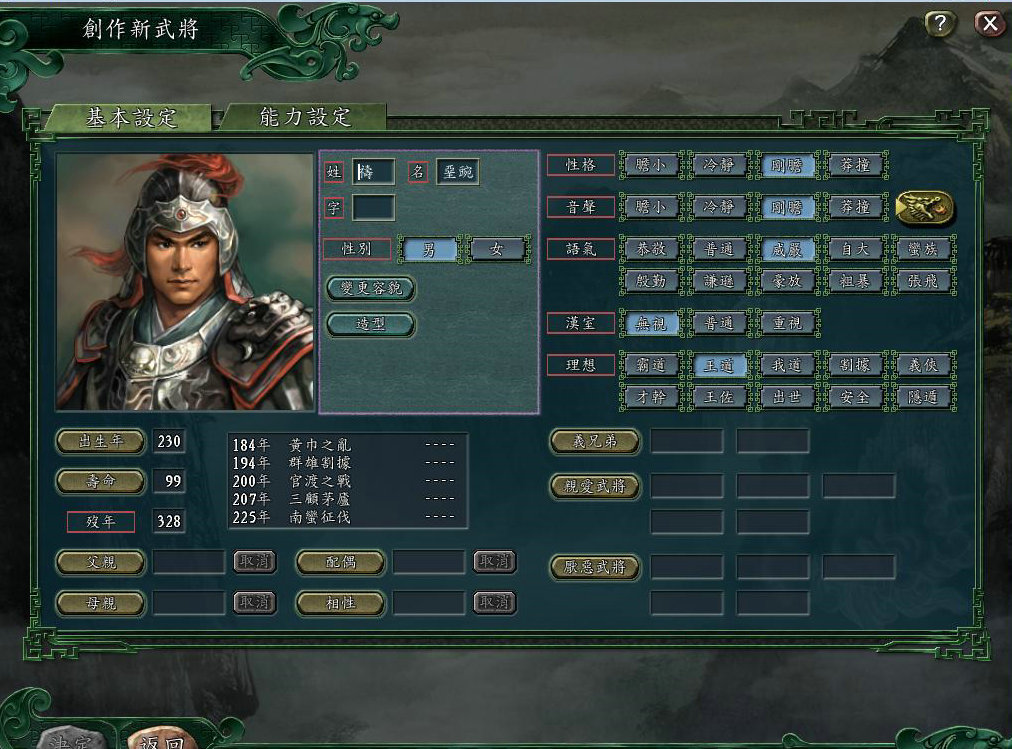
Task: Open the 出生年 birth year selector
Action: pyautogui.click(x=101, y=441)
